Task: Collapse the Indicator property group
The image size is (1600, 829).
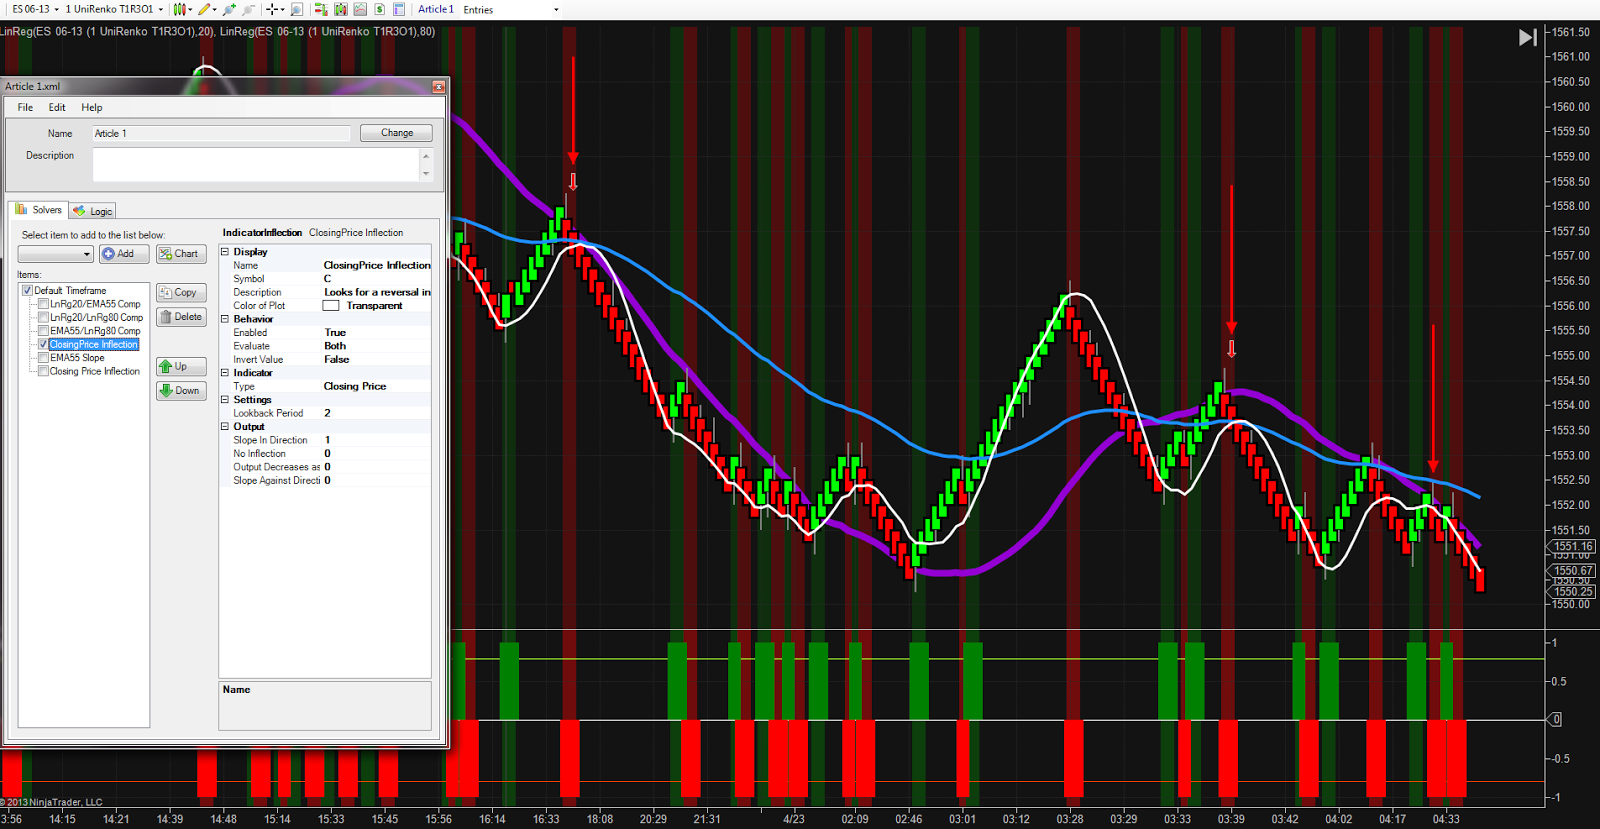Action: point(225,373)
